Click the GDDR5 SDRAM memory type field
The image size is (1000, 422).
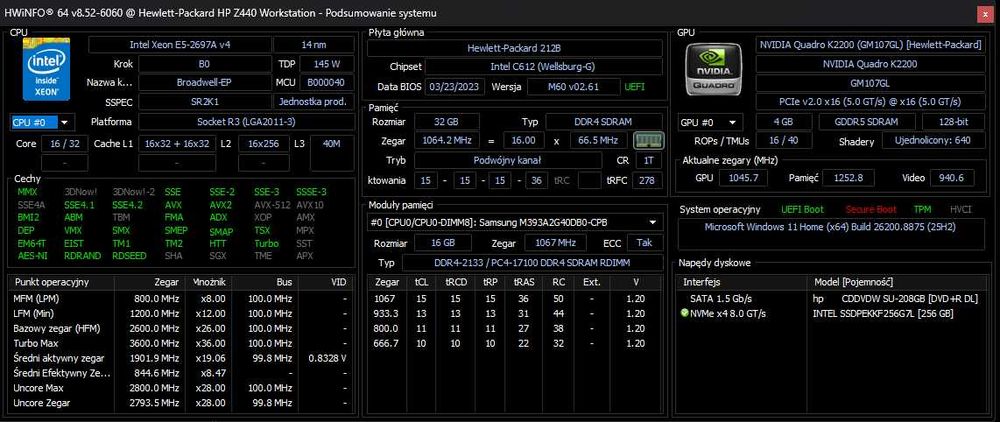click(866, 122)
